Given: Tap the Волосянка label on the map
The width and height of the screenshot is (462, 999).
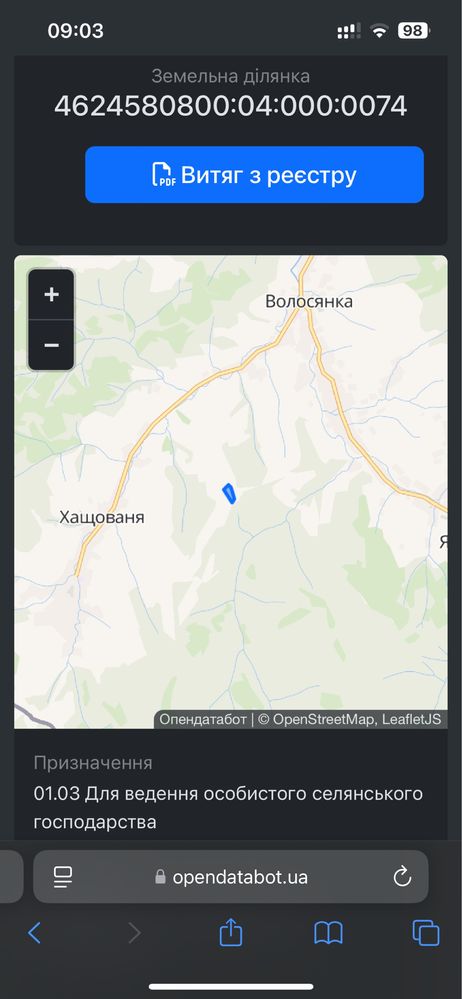Looking at the screenshot, I should (308, 301).
